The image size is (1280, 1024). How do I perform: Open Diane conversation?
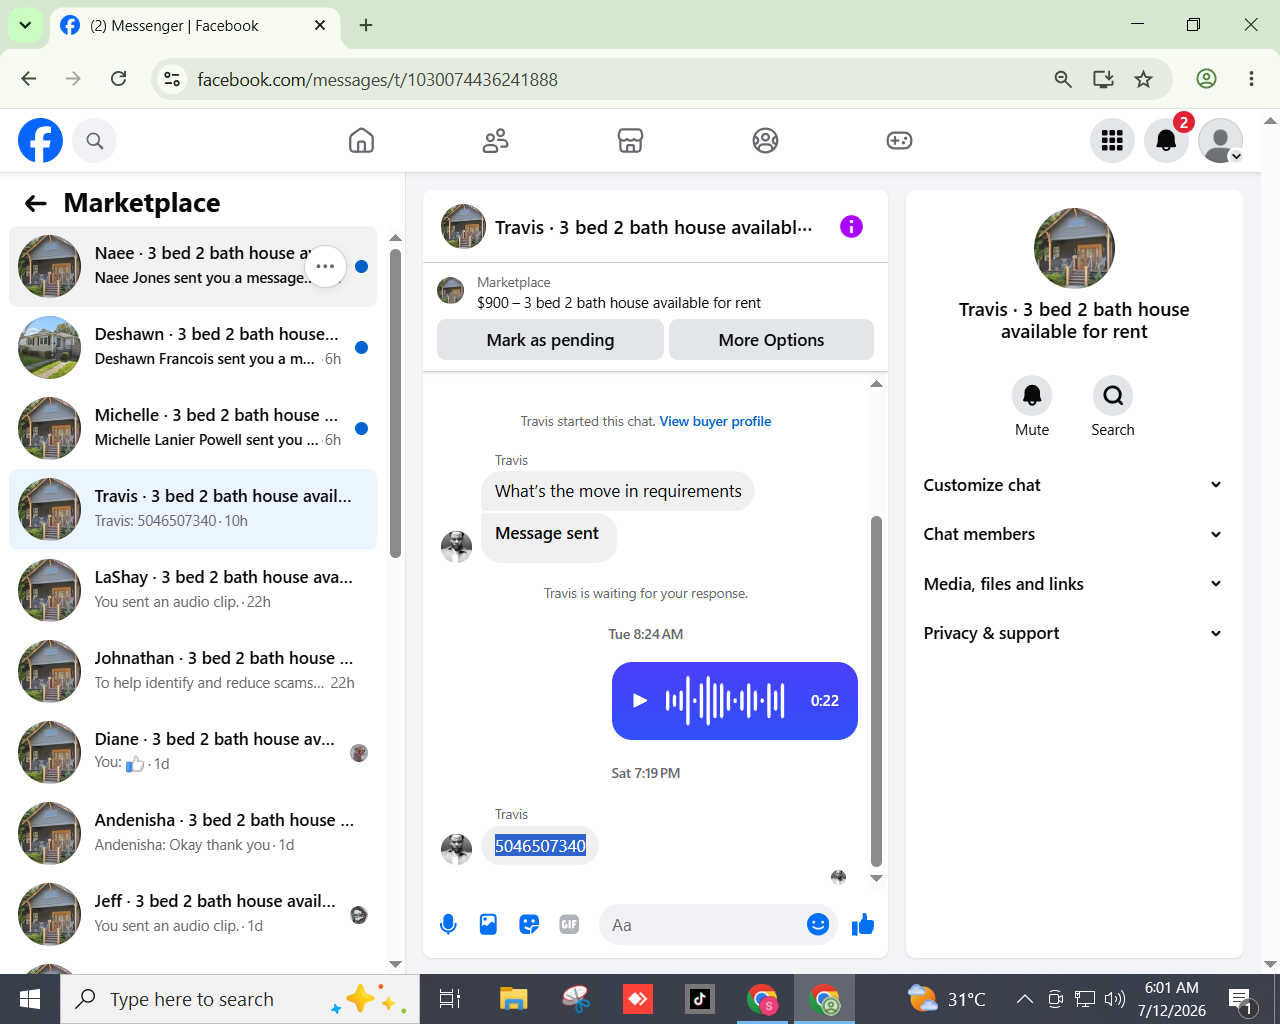193,752
